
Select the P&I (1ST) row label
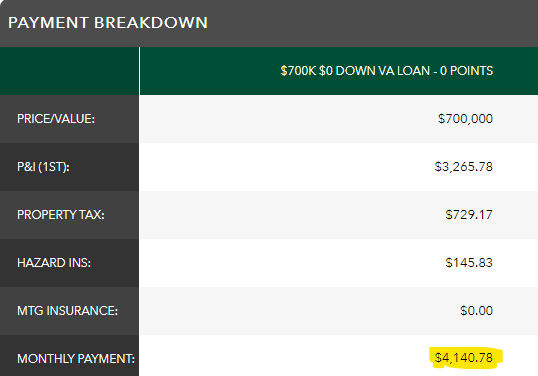click(43, 167)
